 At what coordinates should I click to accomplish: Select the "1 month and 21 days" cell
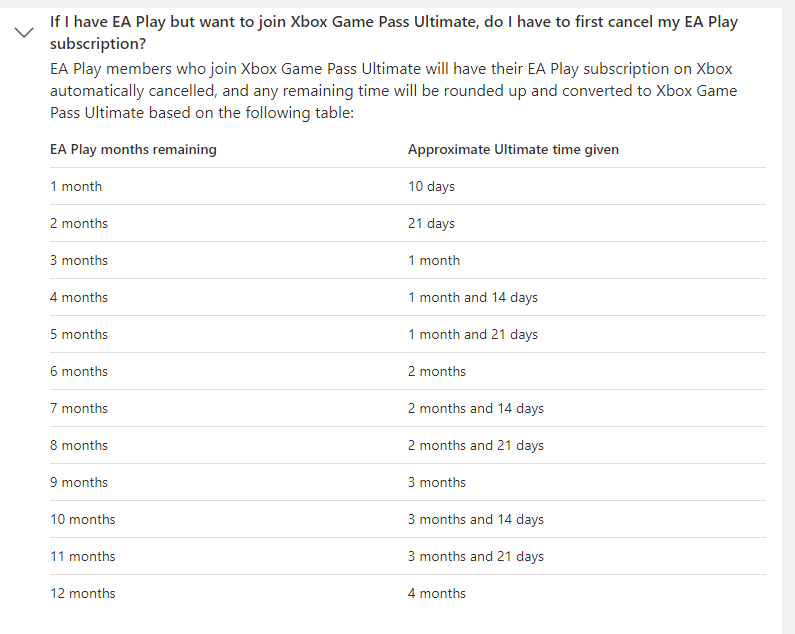472,335
